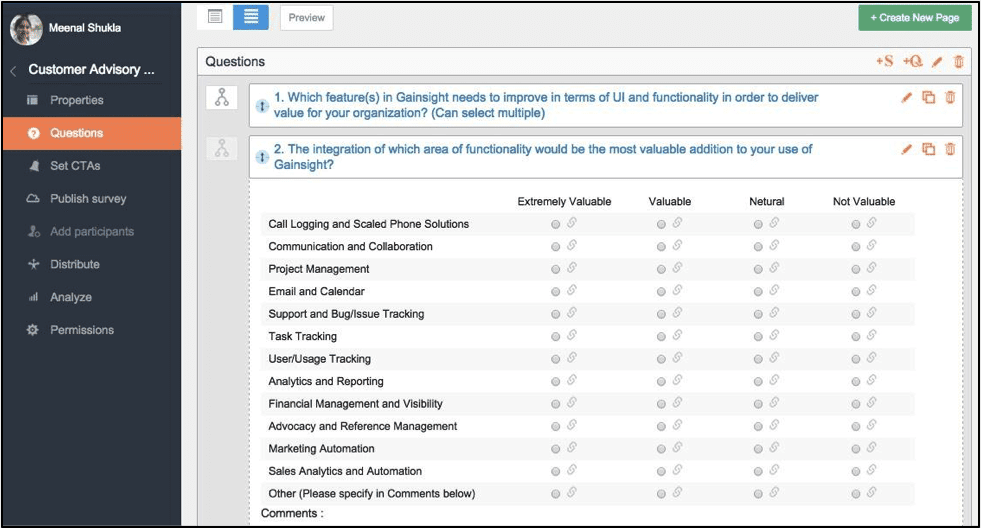This screenshot has width=981, height=528.
Task: Open the Properties sidebar item
Action: tap(76, 100)
